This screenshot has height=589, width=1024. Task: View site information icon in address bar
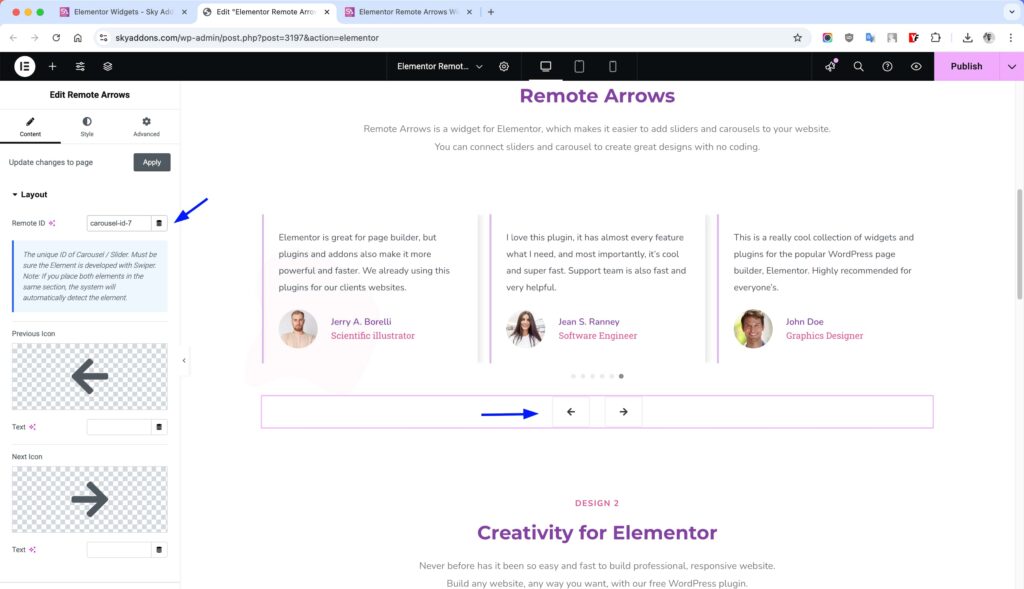103,38
